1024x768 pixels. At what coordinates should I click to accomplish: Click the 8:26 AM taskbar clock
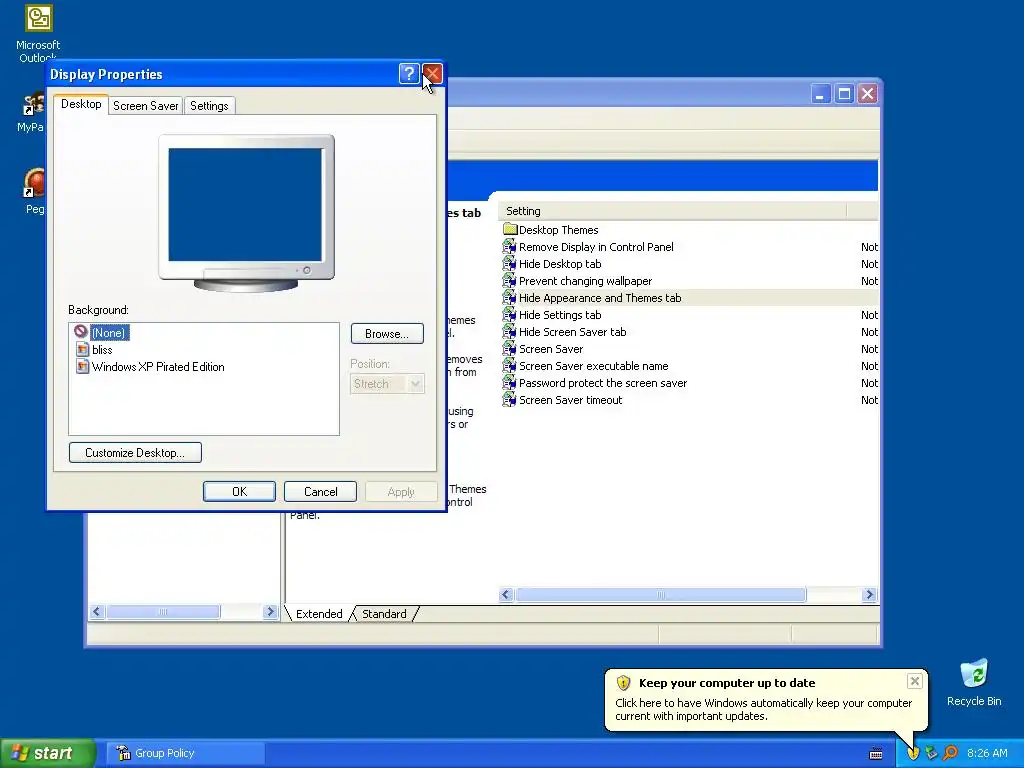[987, 753]
